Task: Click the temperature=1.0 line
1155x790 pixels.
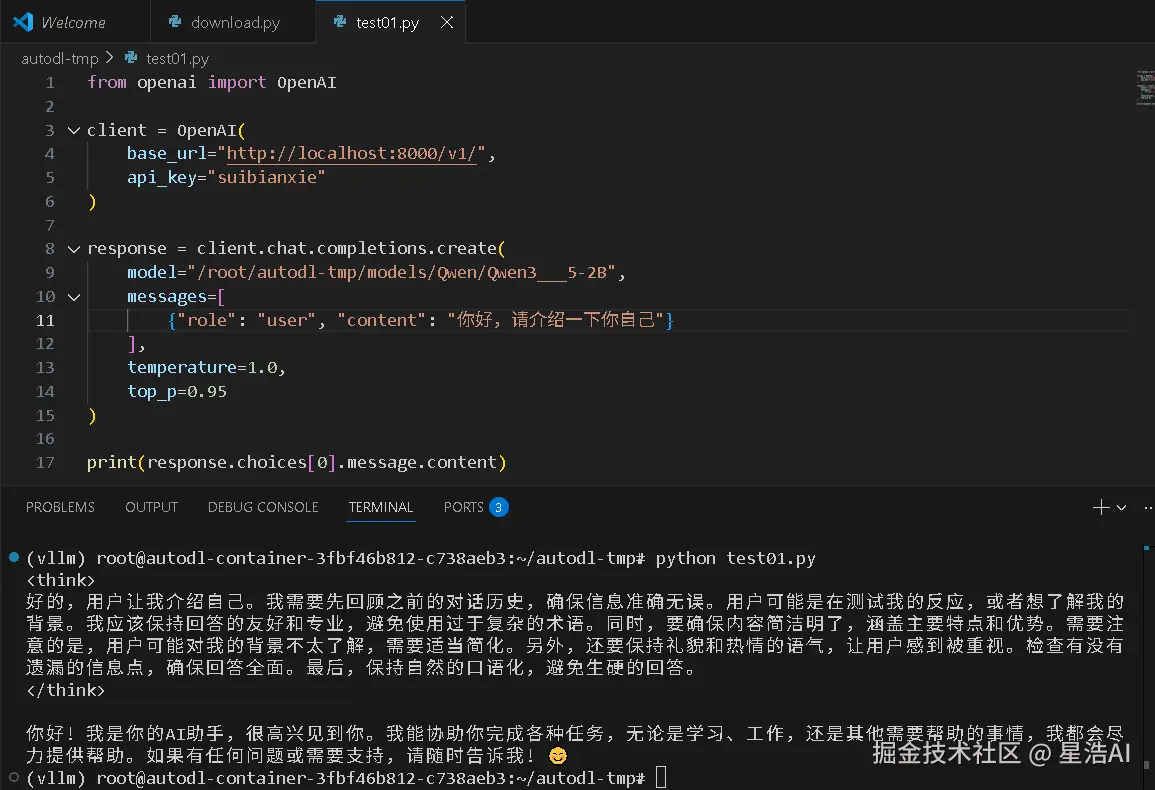Action: click(x=206, y=368)
